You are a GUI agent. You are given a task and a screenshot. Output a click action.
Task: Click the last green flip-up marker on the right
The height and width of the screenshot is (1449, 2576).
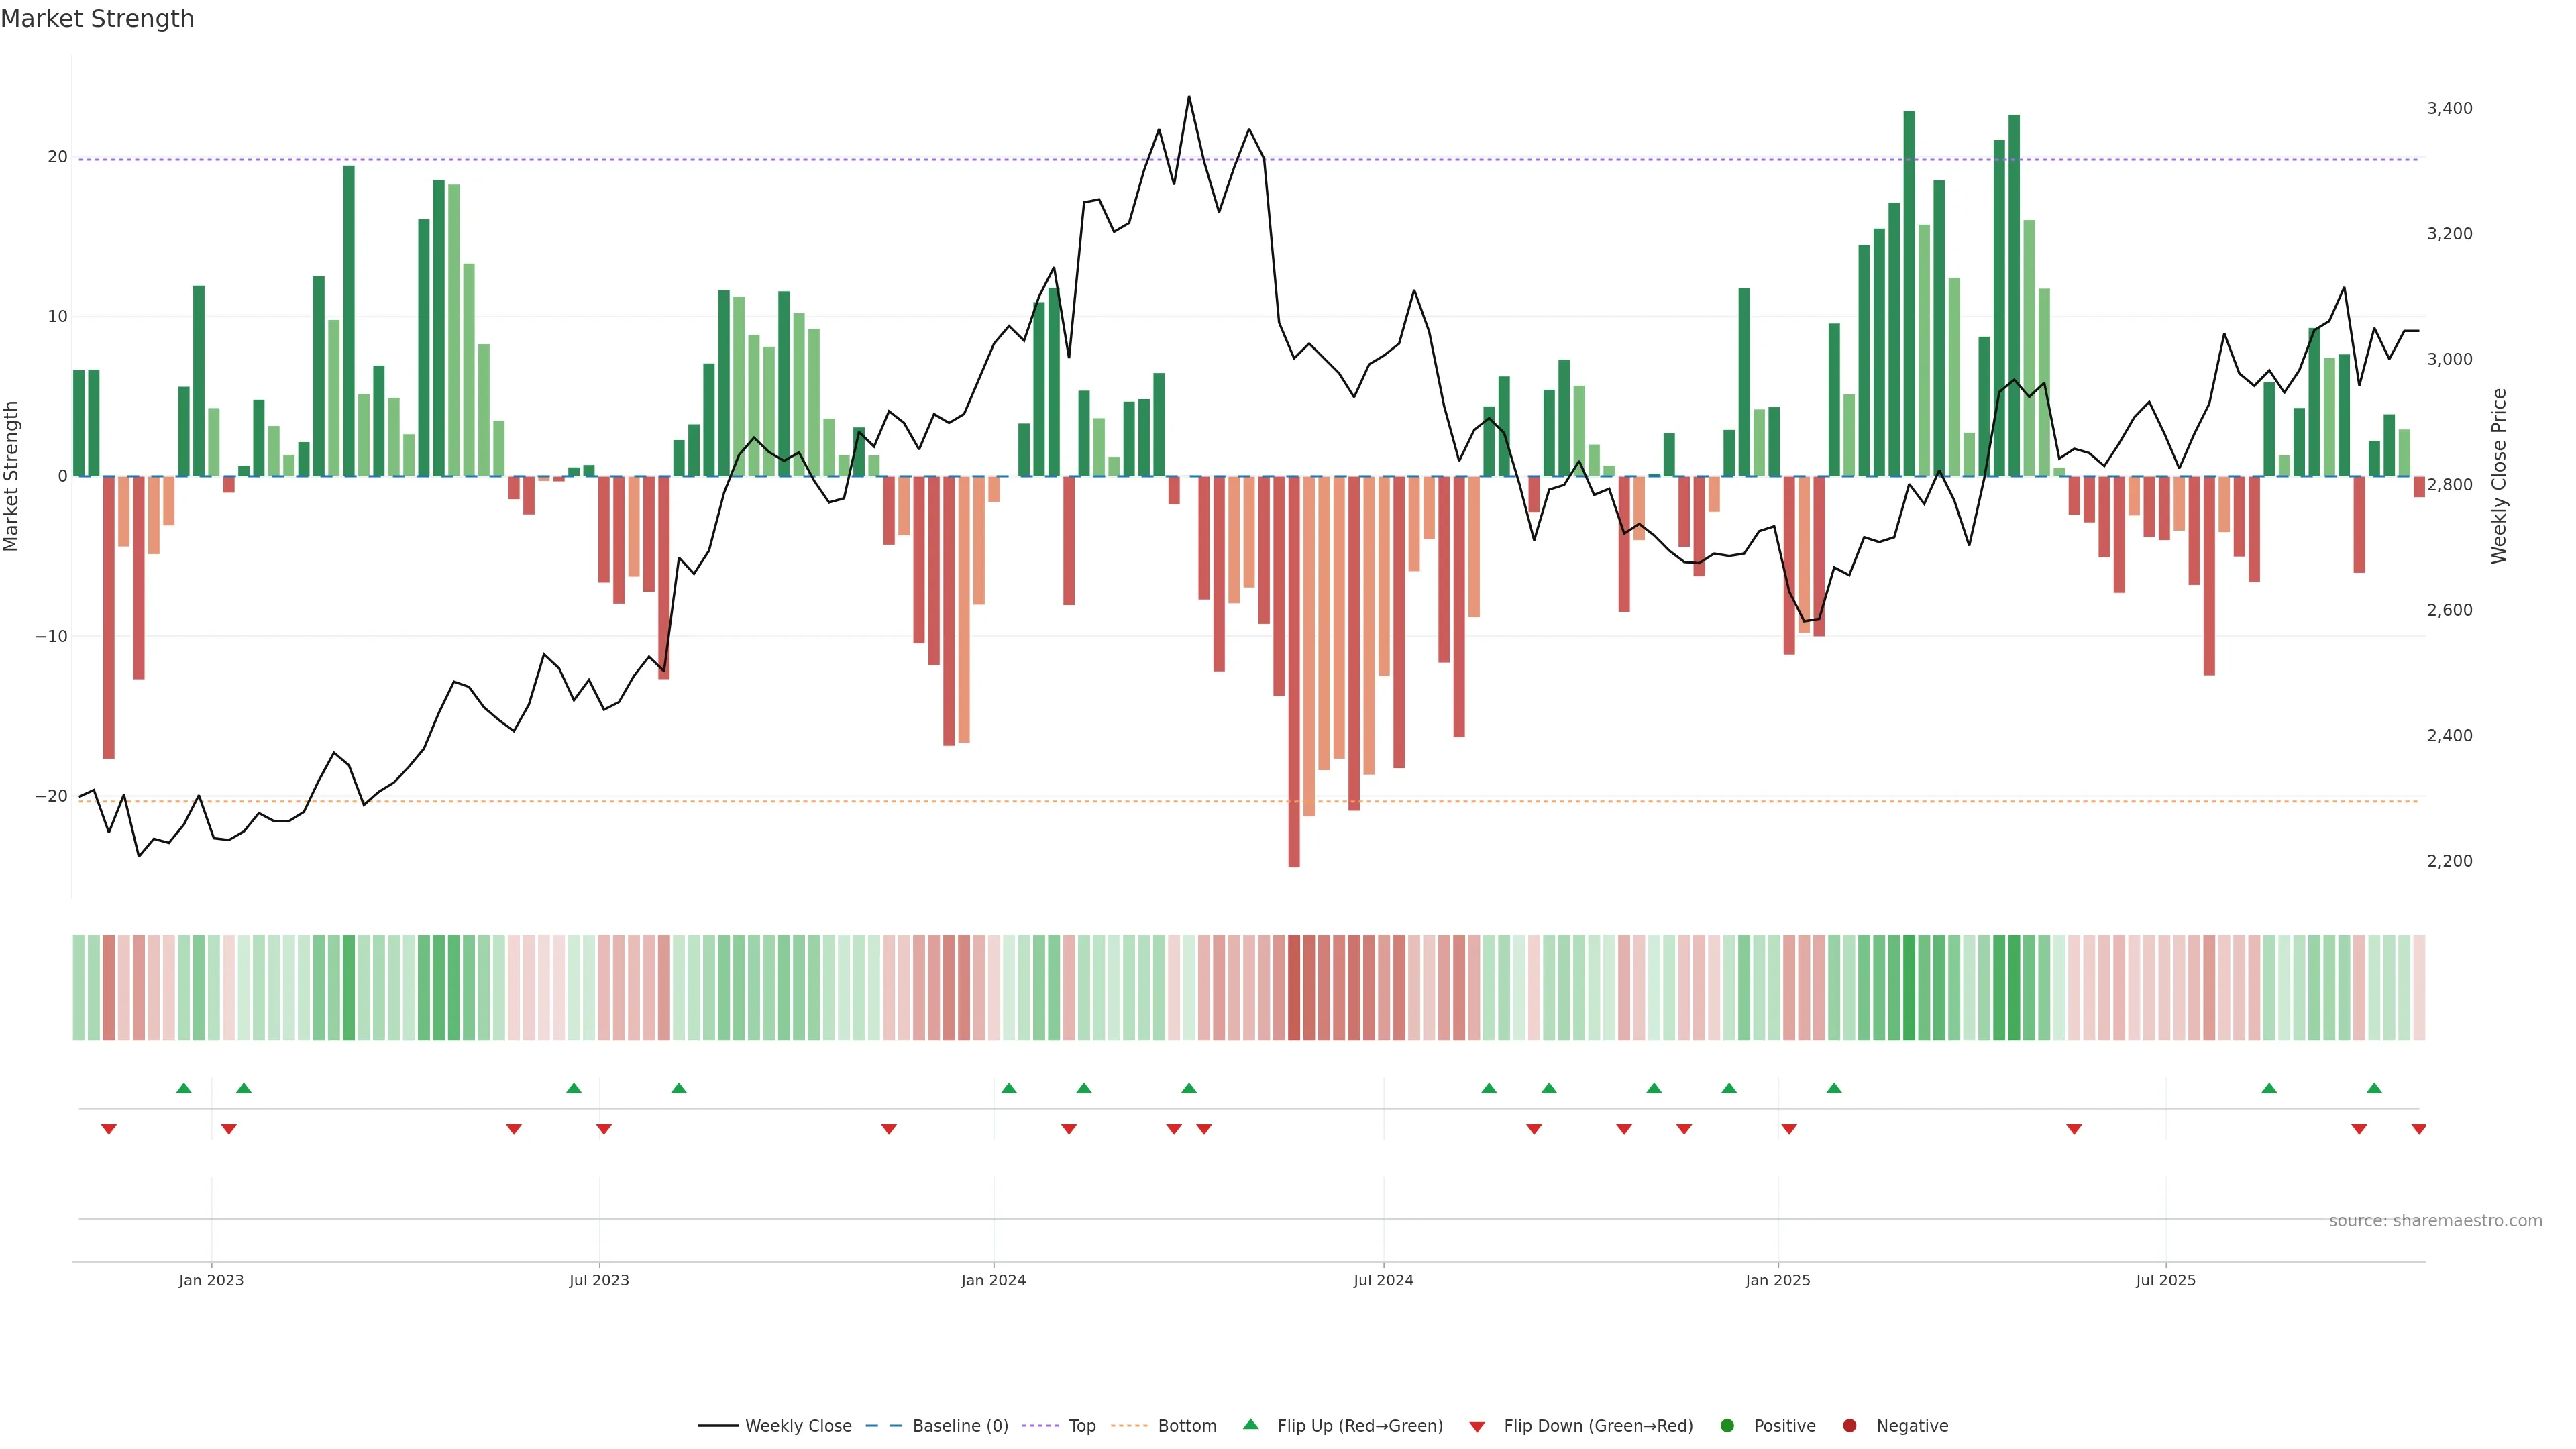[2374, 1088]
